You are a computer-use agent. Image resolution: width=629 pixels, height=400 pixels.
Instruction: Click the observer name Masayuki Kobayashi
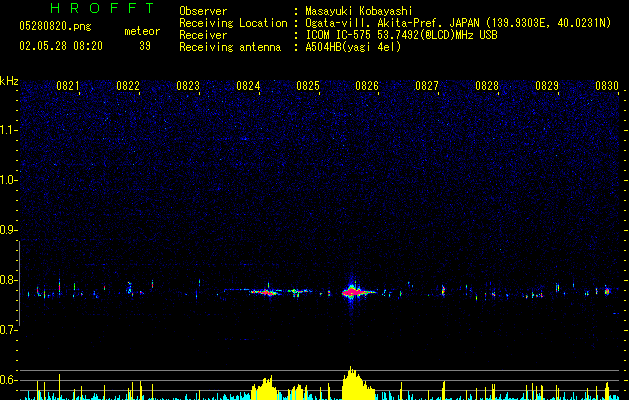pos(359,11)
